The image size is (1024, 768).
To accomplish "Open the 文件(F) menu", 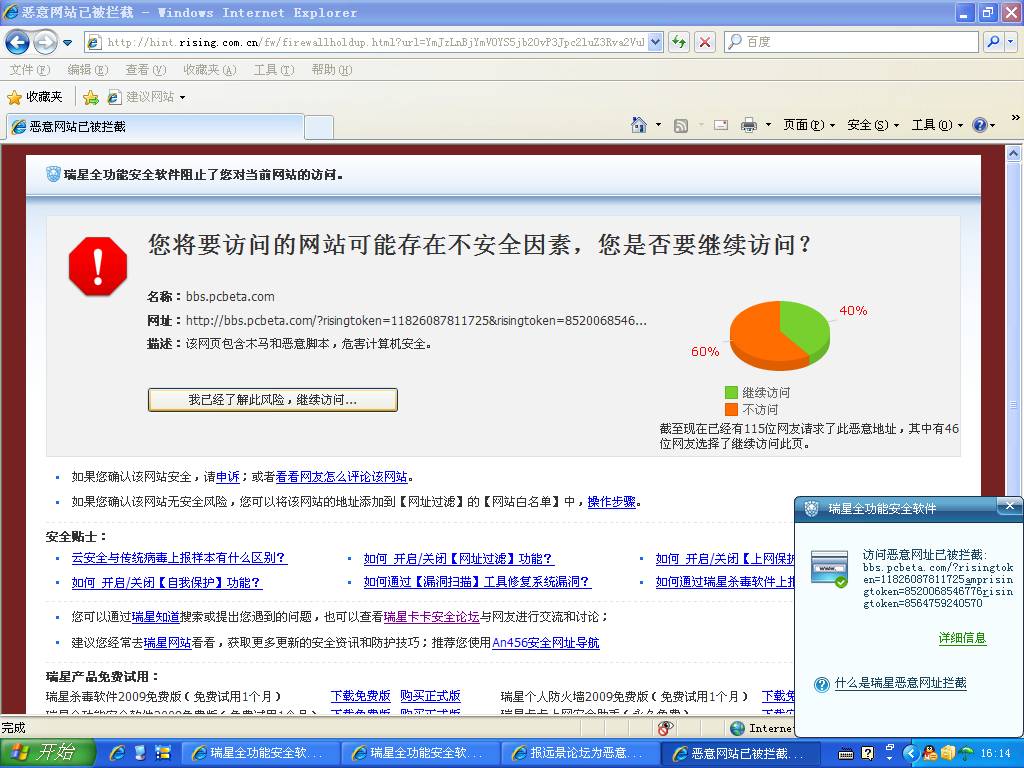I will [x=29, y=70].
